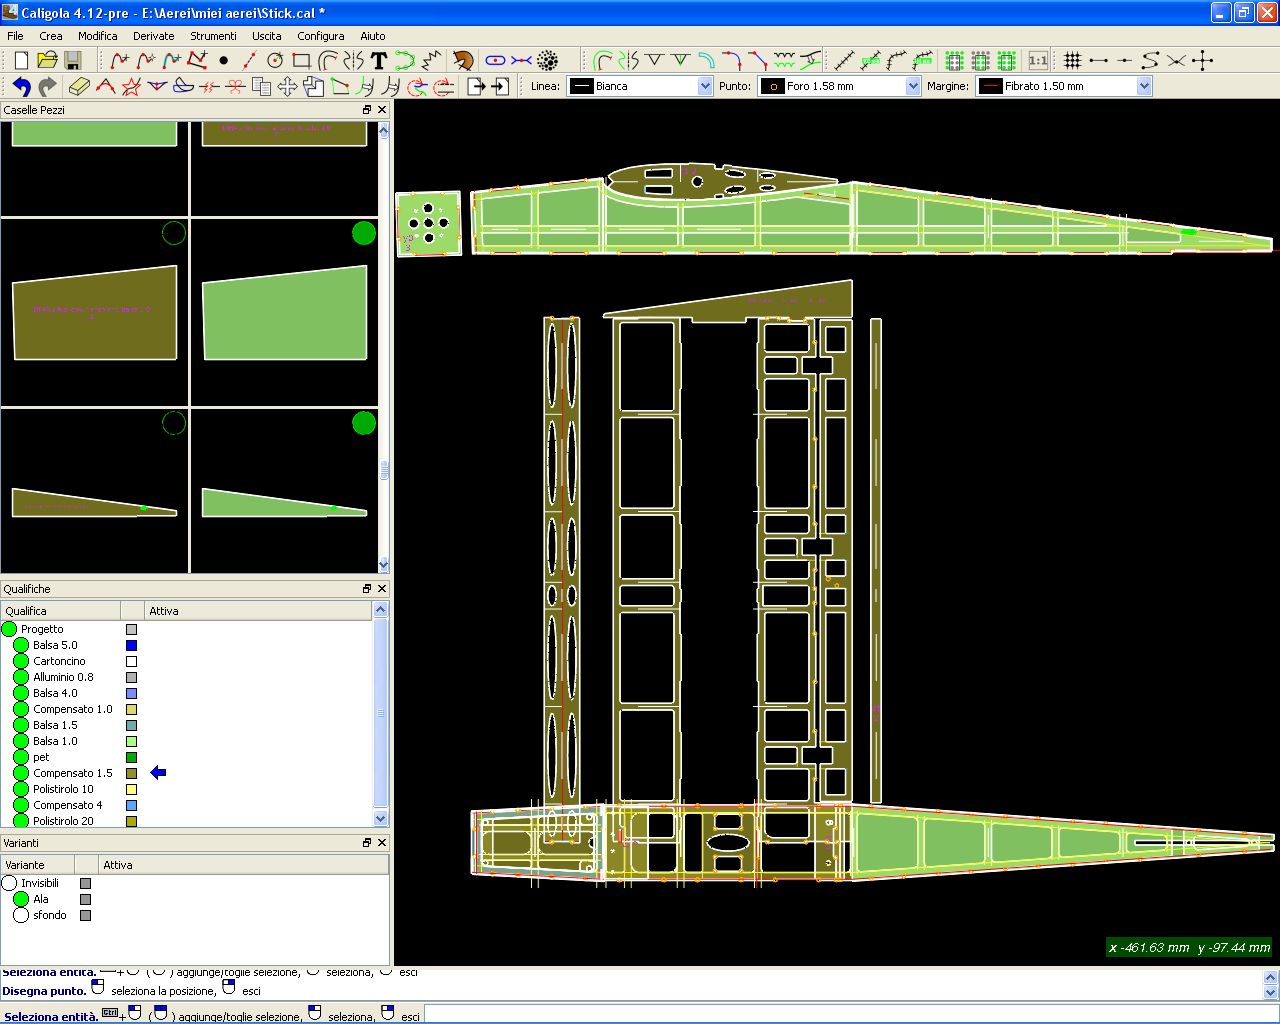Click the Save floppy disk icon
The width and height of the screenshot is (1280, 1024).
[x=72, y=61]
